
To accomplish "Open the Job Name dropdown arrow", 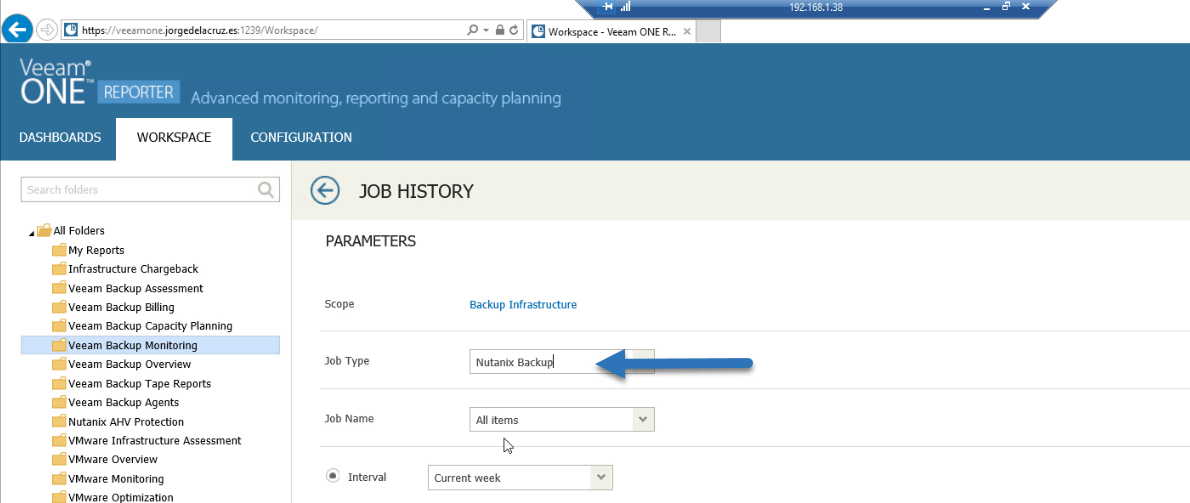I will point(643,420).
